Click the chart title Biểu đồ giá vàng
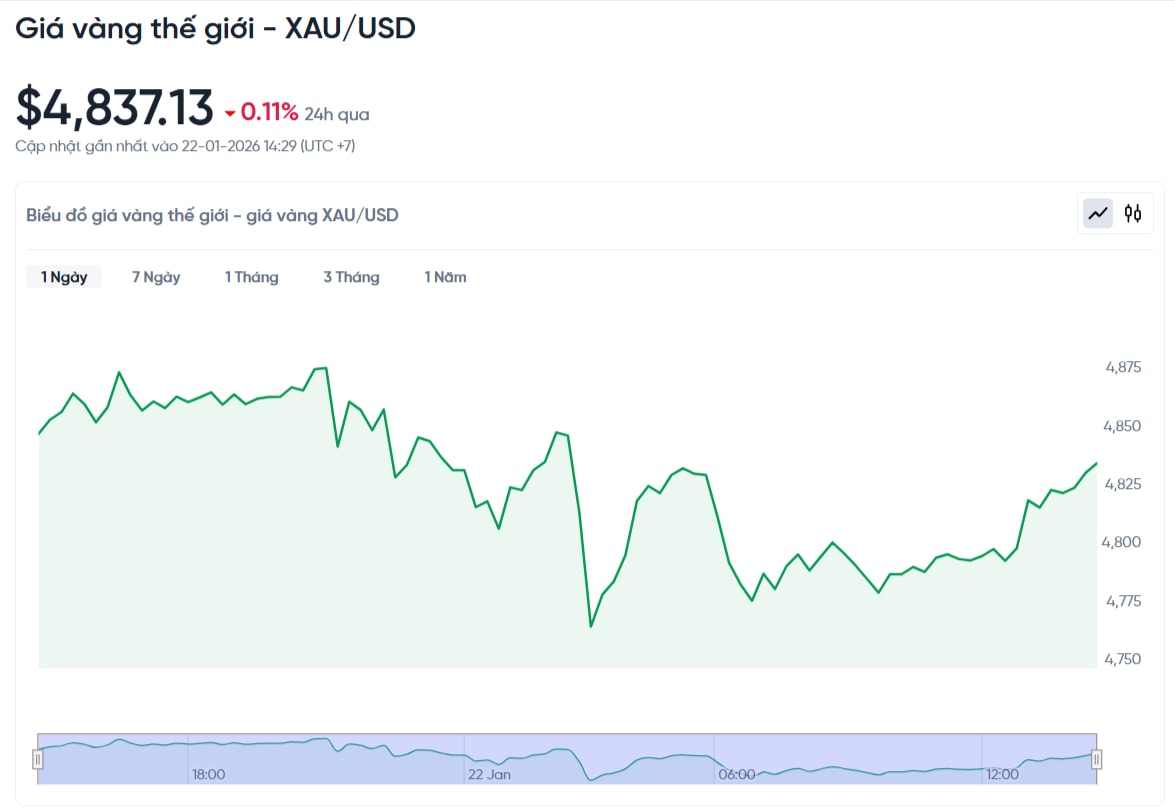Image resolution: width=1175 pixels, height=808 pixels. 211,215
